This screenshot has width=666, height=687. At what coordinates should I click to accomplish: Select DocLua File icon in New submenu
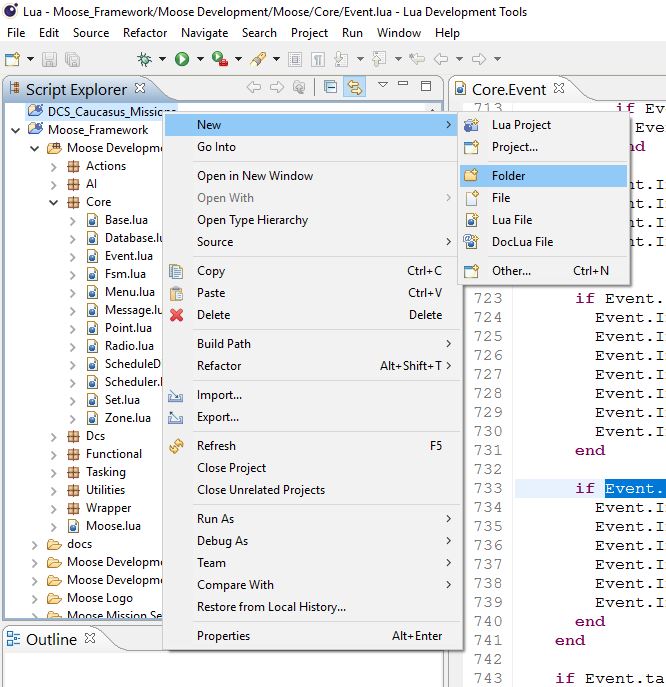[x=472, y=242]
